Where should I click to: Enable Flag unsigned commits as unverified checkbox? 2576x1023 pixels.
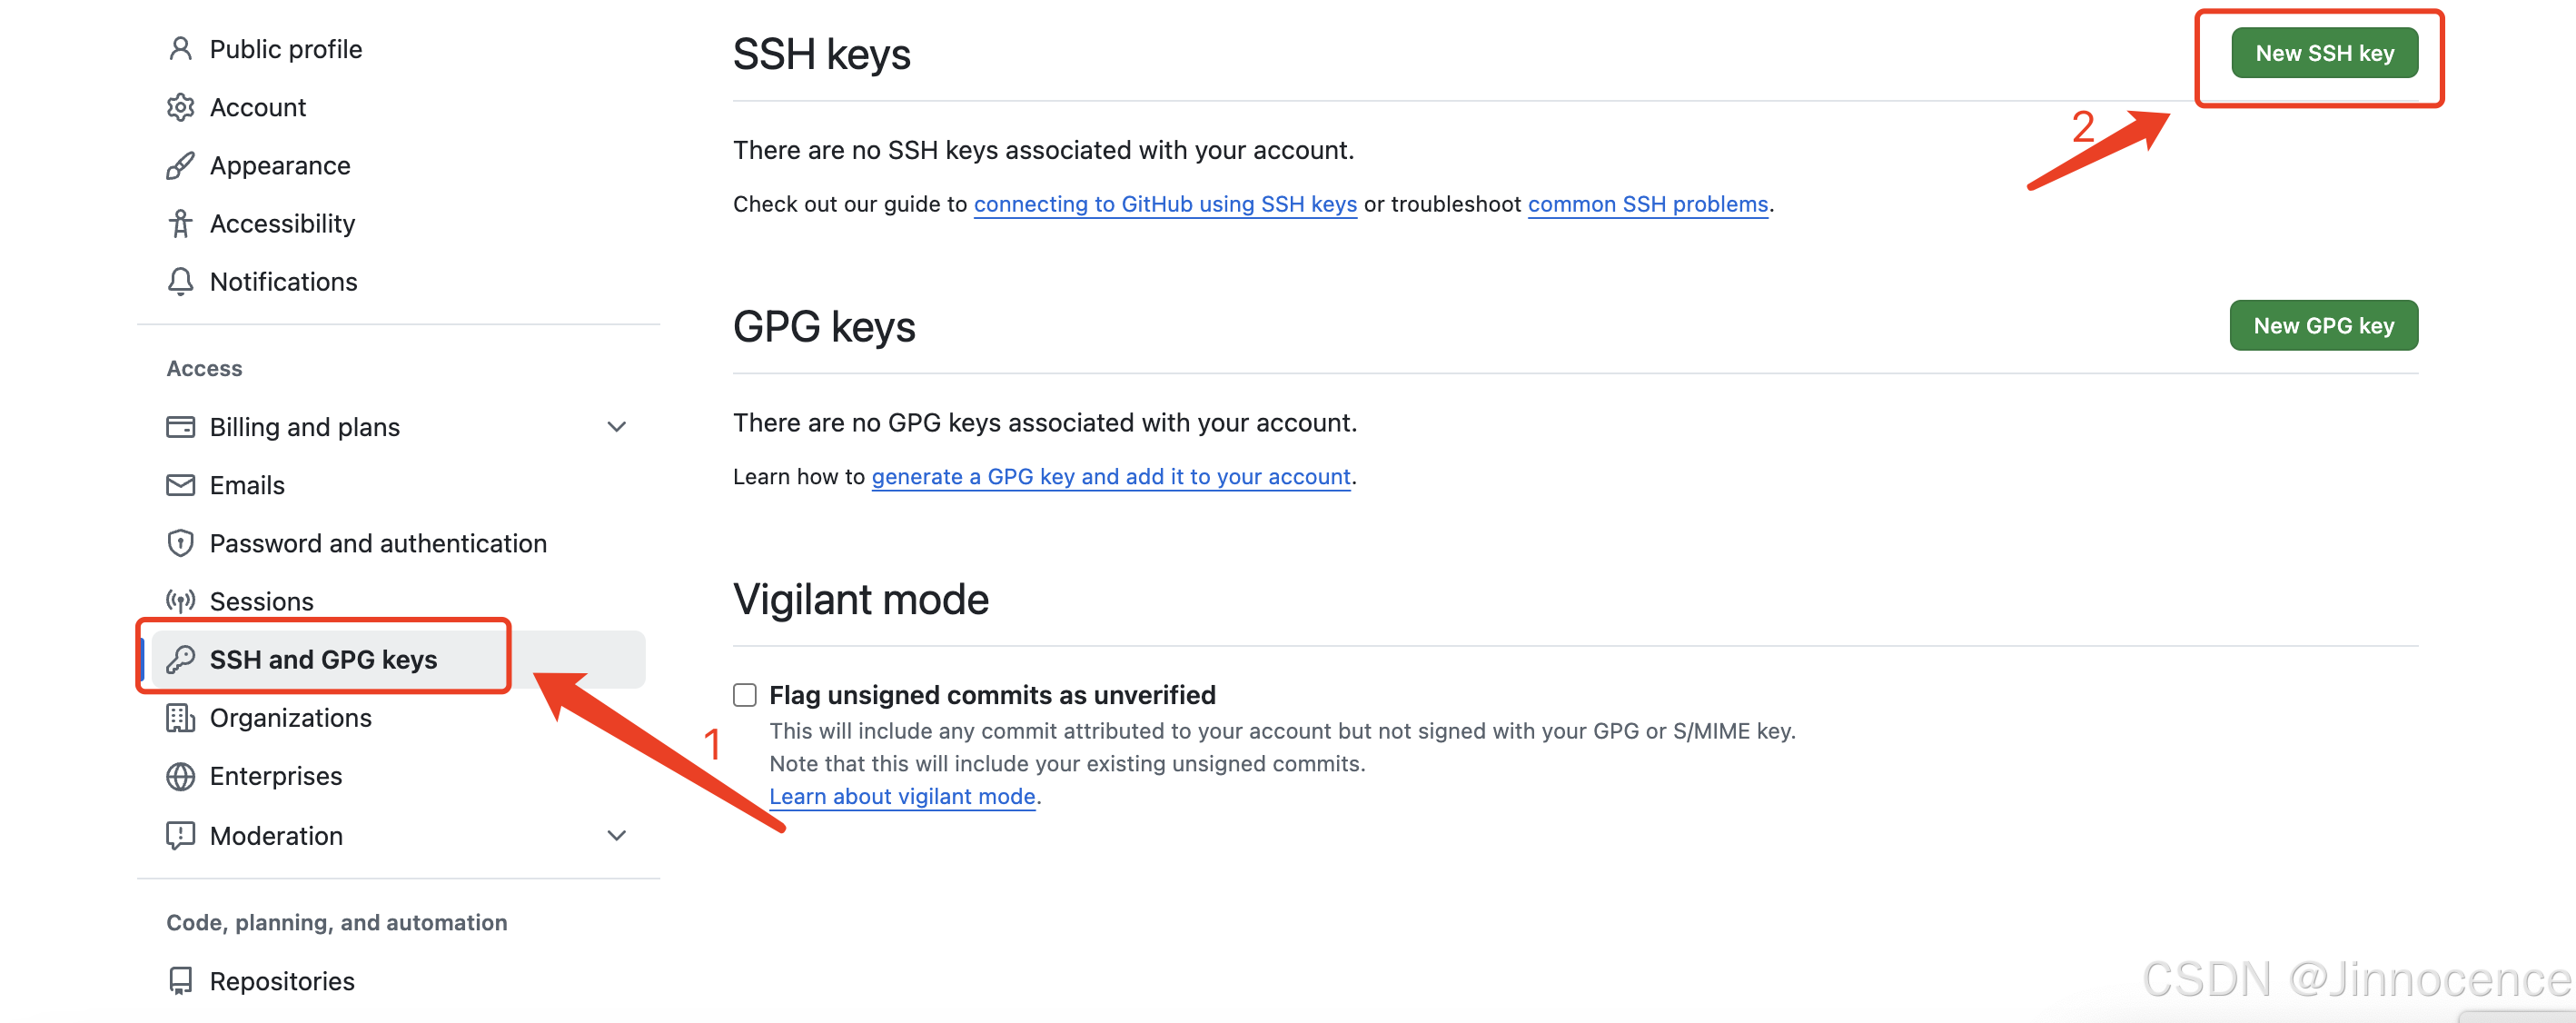[x=744, y=695]
